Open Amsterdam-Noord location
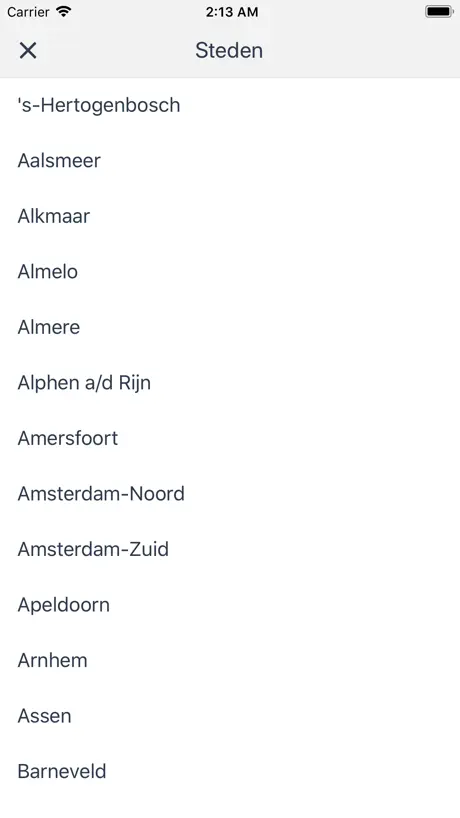The height and width of the screenshot is (818, 460). coord(230,494)
